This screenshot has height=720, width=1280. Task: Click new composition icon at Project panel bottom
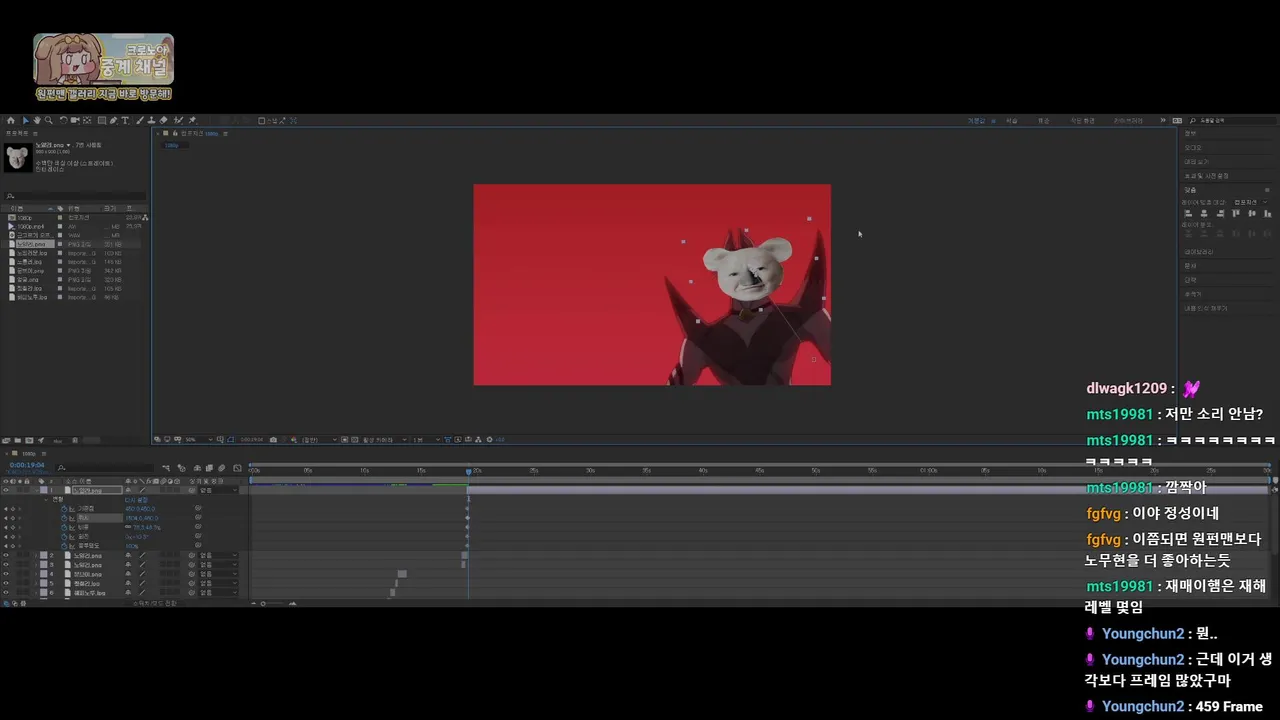click(29, 440)
